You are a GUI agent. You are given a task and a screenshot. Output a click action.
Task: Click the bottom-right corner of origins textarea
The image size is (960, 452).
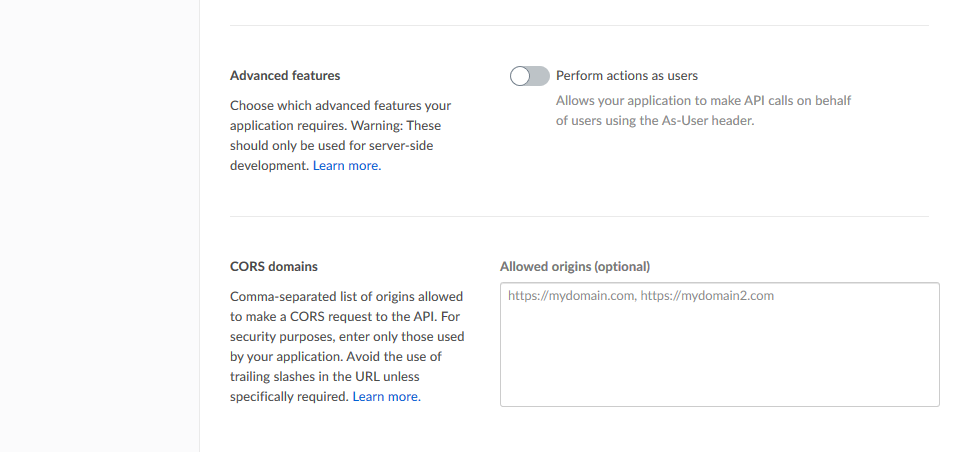934,401
